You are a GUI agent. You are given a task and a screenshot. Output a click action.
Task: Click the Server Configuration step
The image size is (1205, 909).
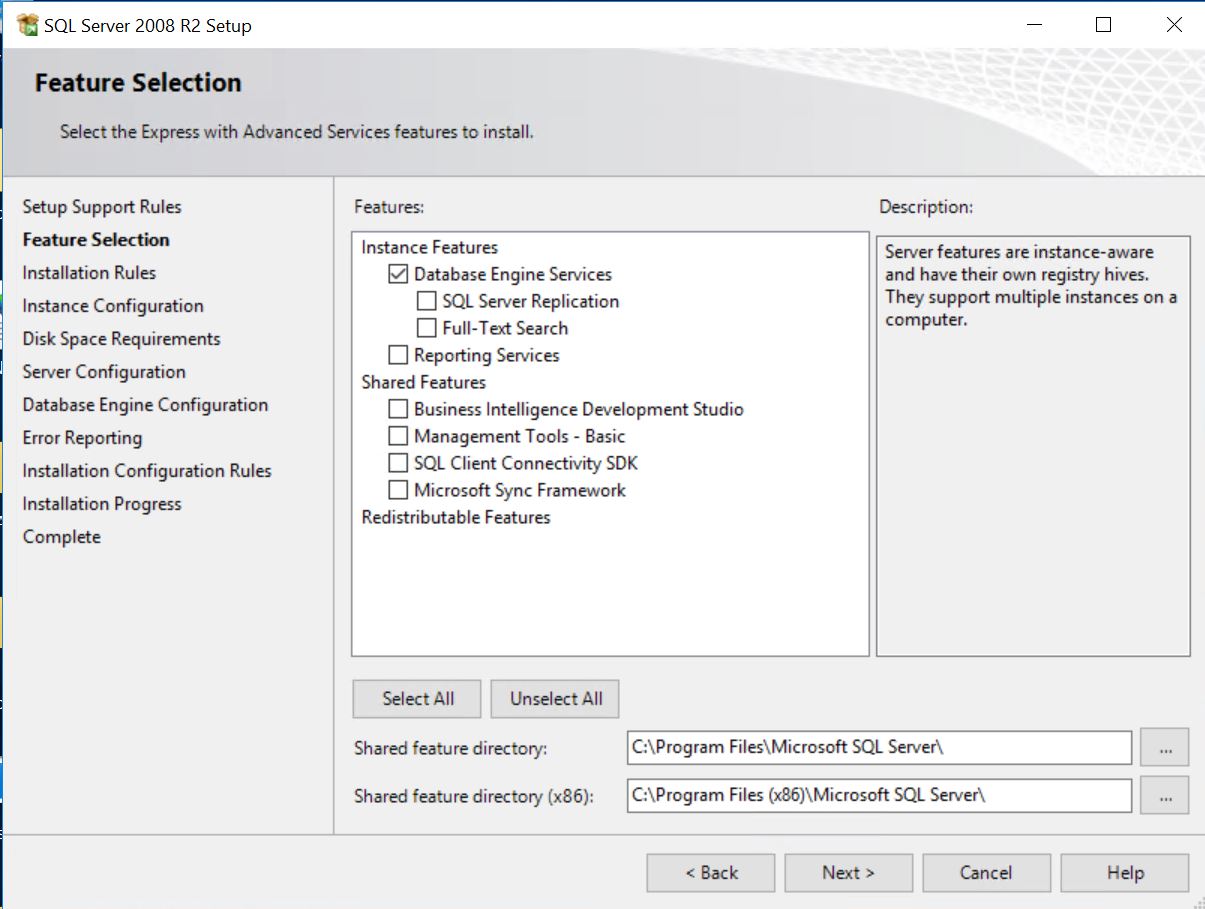point(104,372)
